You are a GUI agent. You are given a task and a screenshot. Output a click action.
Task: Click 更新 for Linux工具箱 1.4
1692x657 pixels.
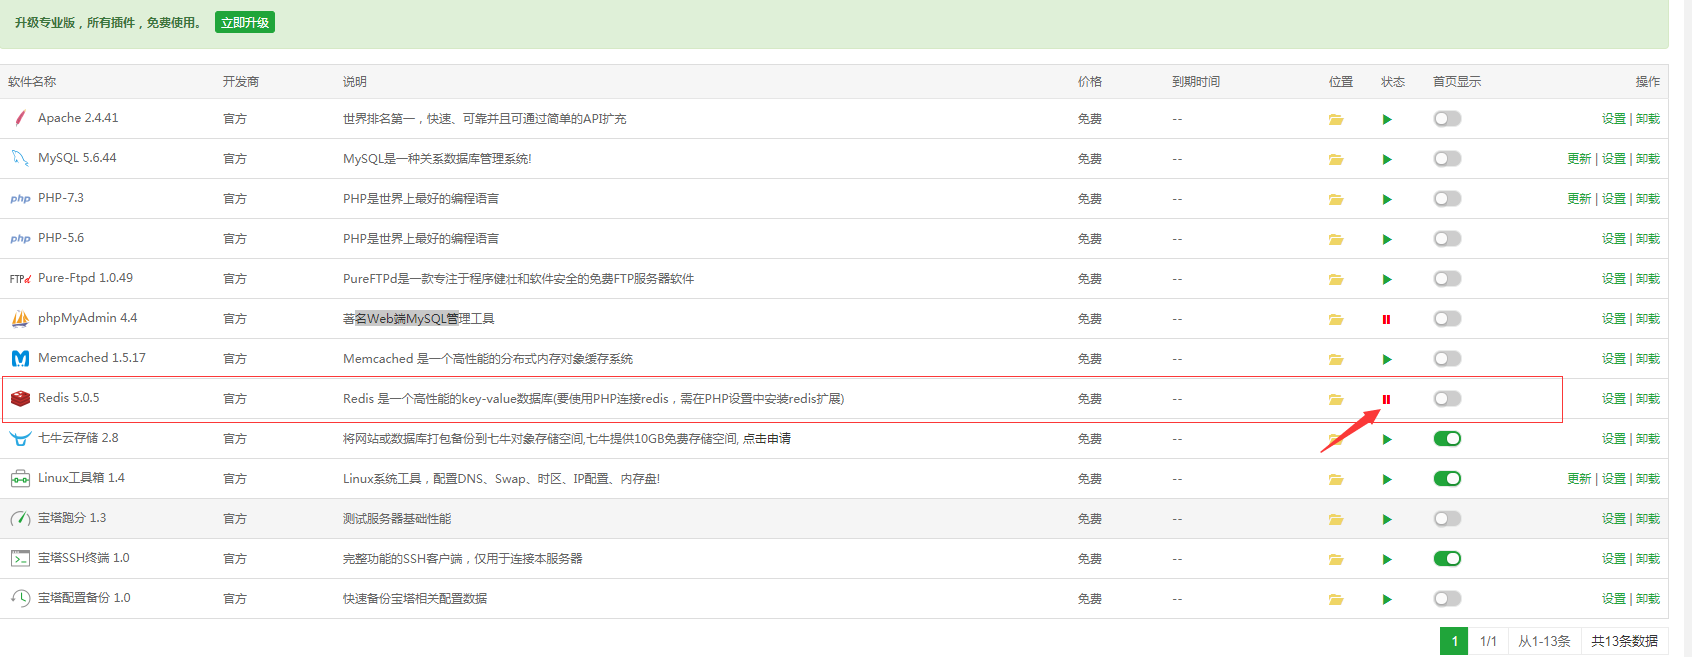1579,479
